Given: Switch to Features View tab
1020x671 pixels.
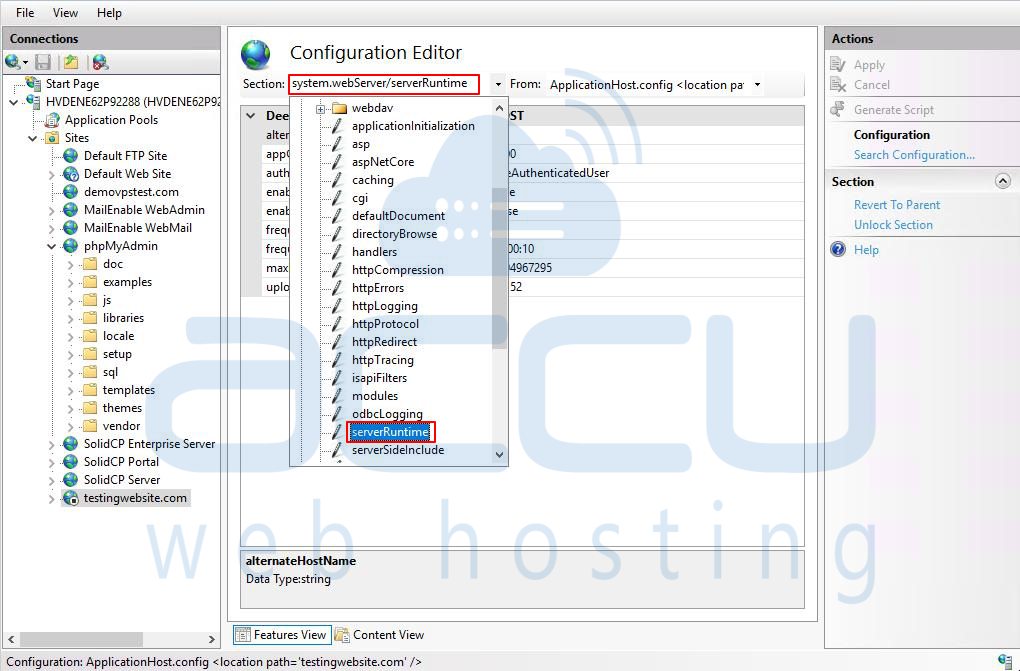Looking at the screenshot, I should (x=282, y=635).
